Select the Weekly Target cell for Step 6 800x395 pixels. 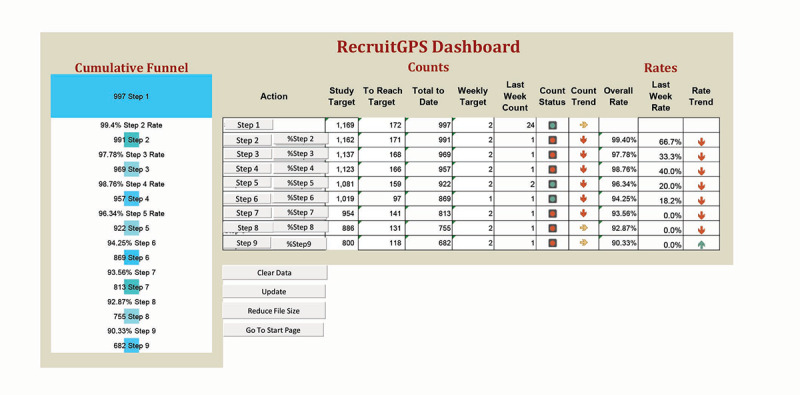tap(473, 199)
